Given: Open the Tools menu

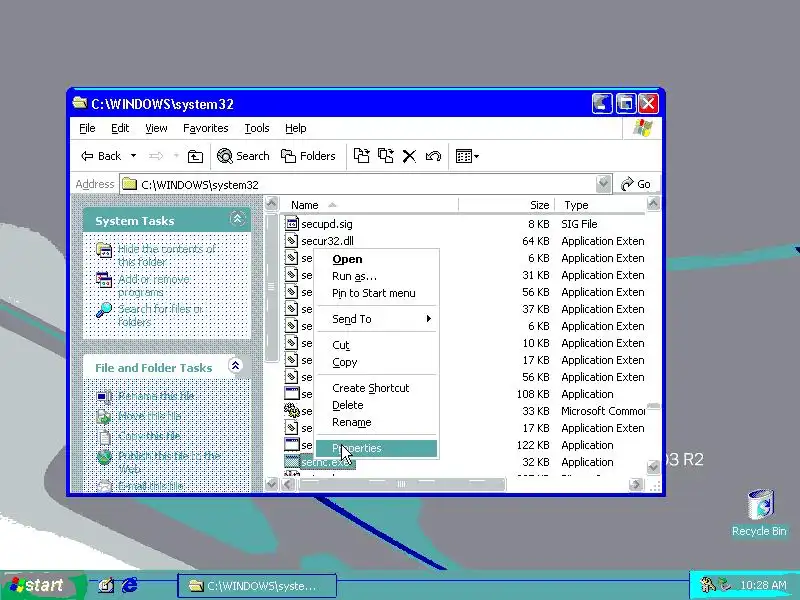Looking at the screenshot, I should [x=257, y=128].
